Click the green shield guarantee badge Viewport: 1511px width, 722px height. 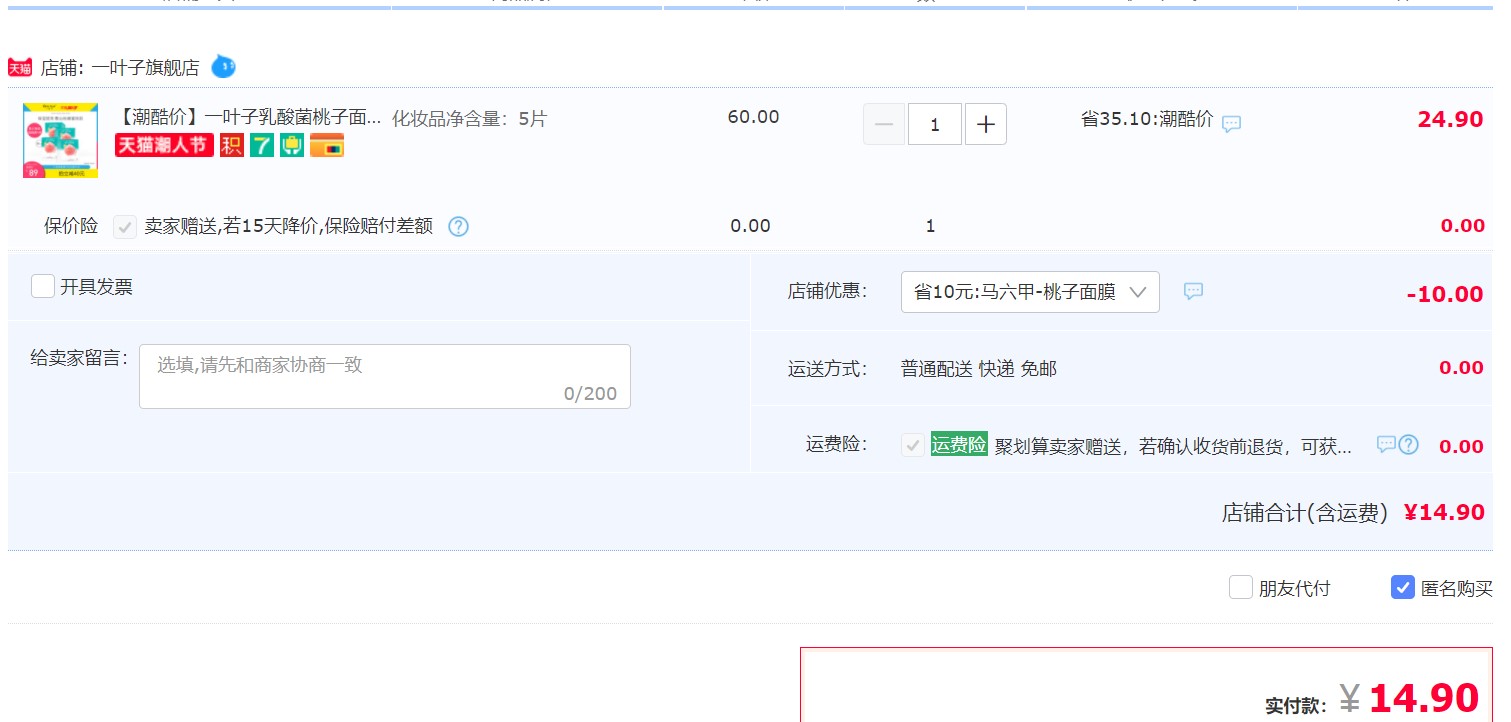292,145
